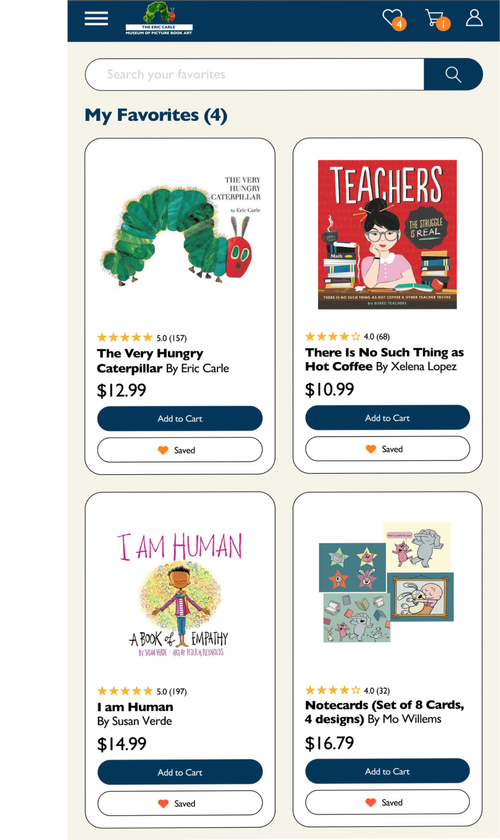Open the Notecards product image
The height and width of the screenshot is (840, 500).
point(386,582)
